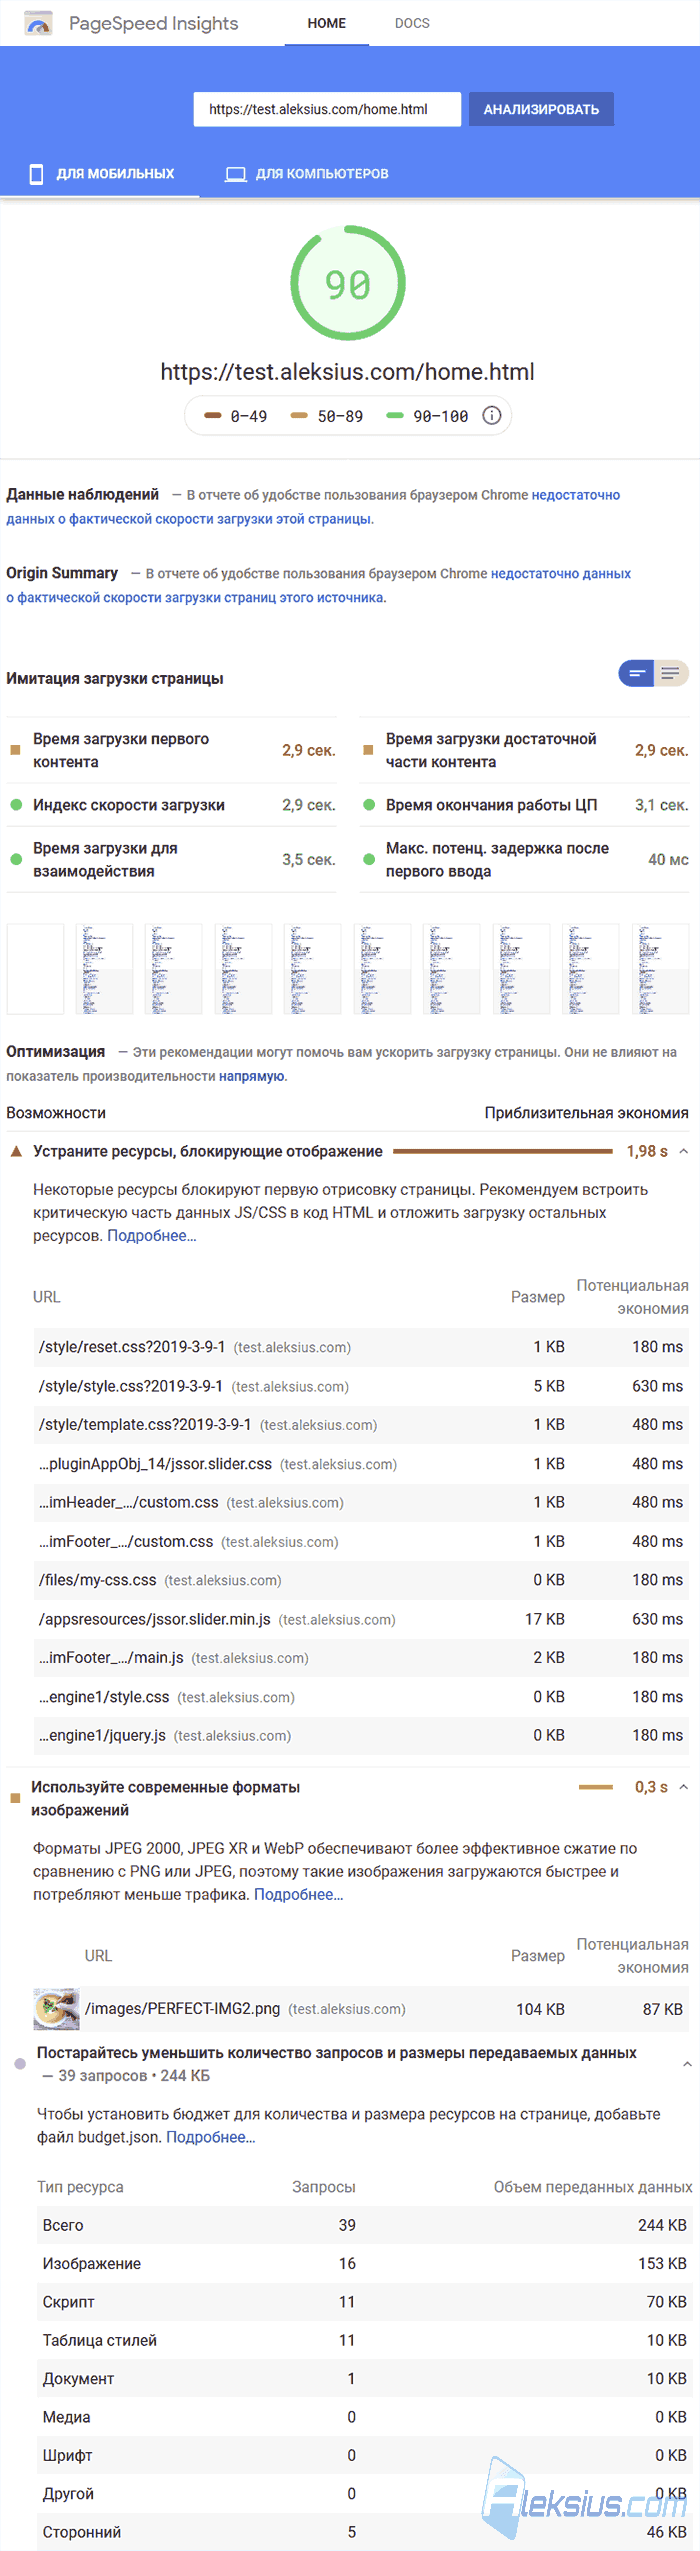The height and width of the screenshot is (2551, 700).
Task: Open the HOME tab
Action: click(327, 23)
